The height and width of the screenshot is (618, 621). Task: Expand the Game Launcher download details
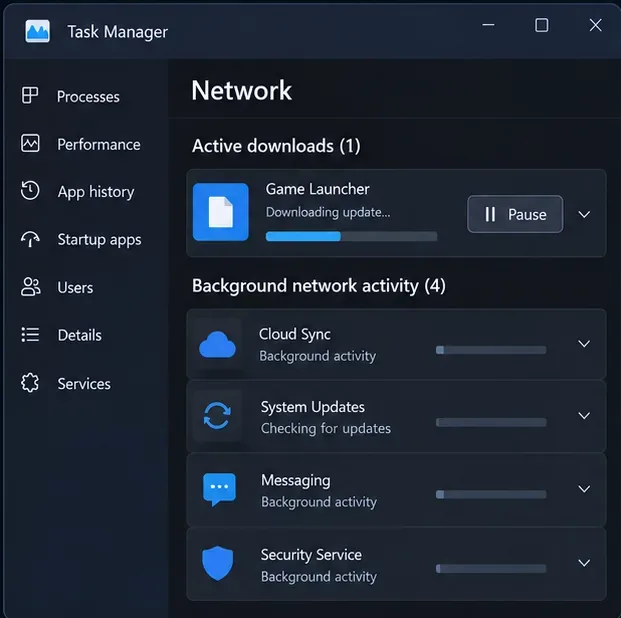(x=584, y=214)
